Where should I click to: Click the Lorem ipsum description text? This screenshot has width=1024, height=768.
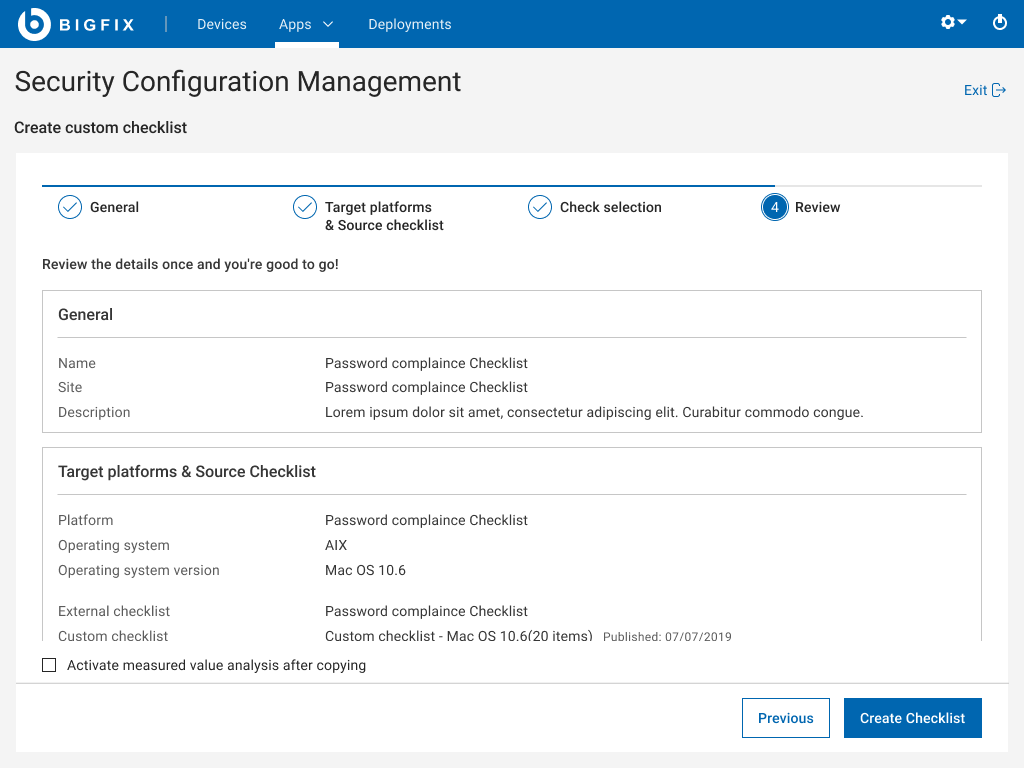point(594,412)
